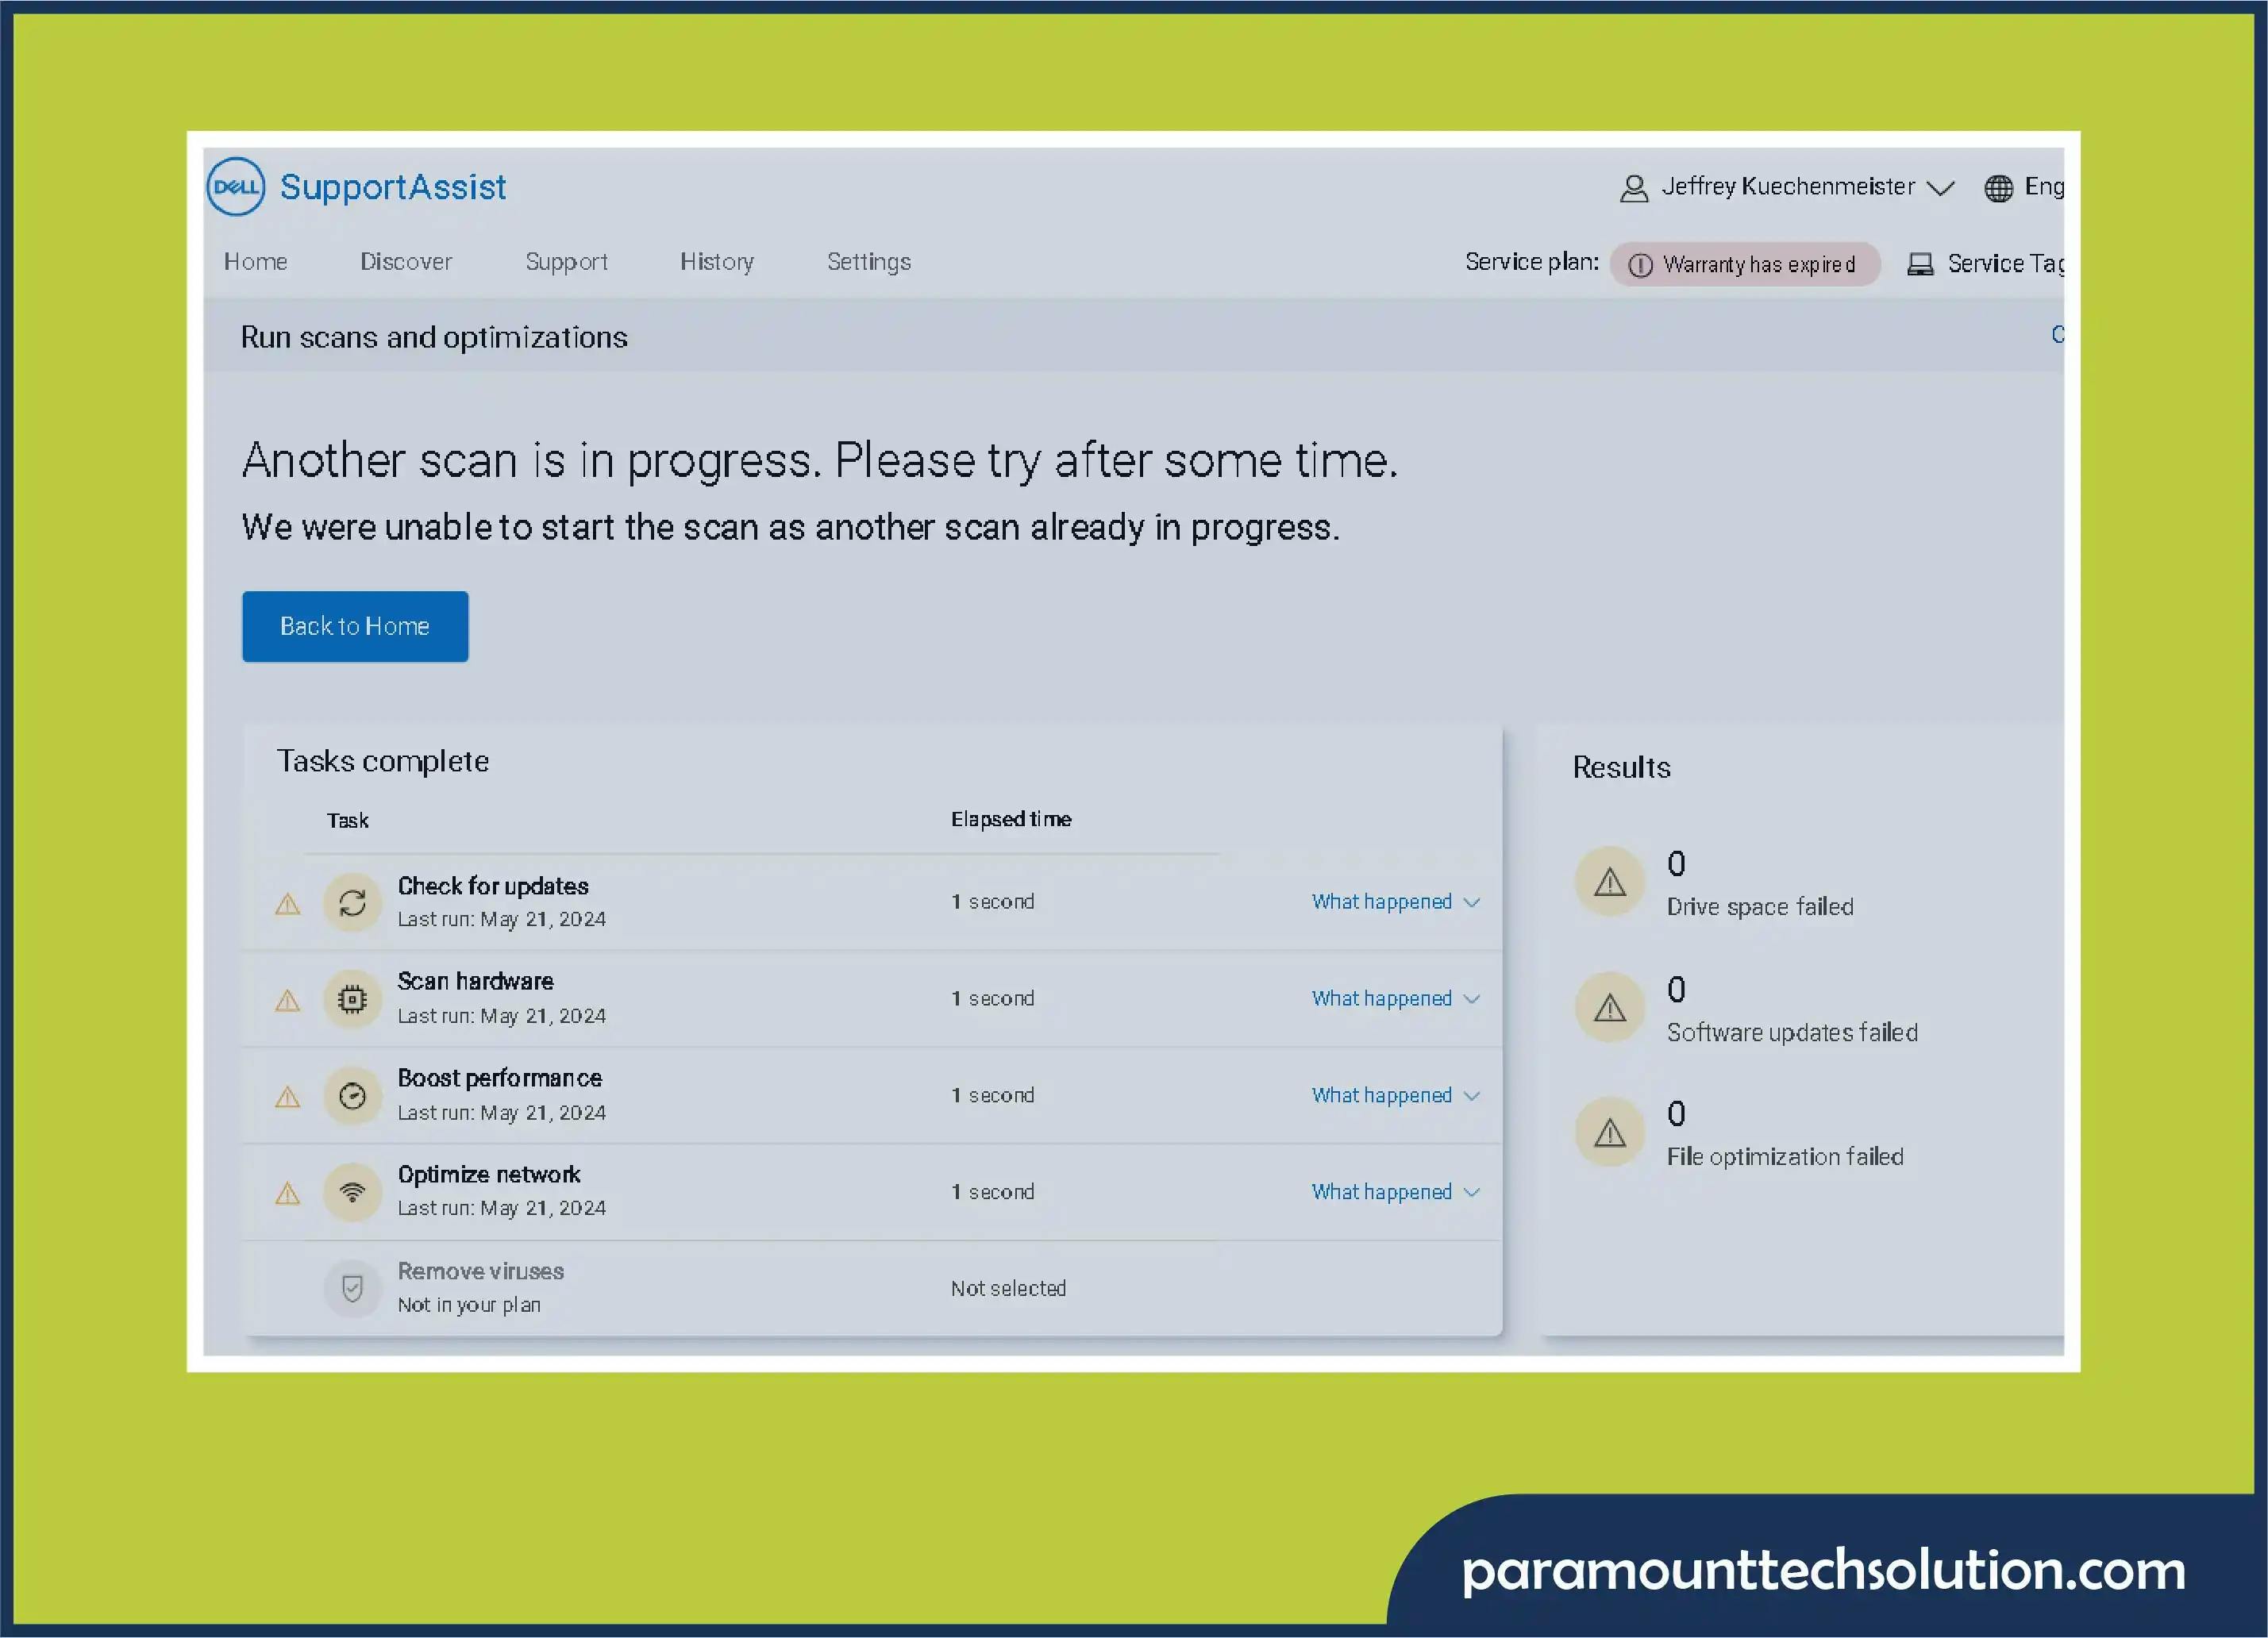2268x1638 pixels.
Task: Click the Check for updates refresh icon
Action: pos(352,903)
